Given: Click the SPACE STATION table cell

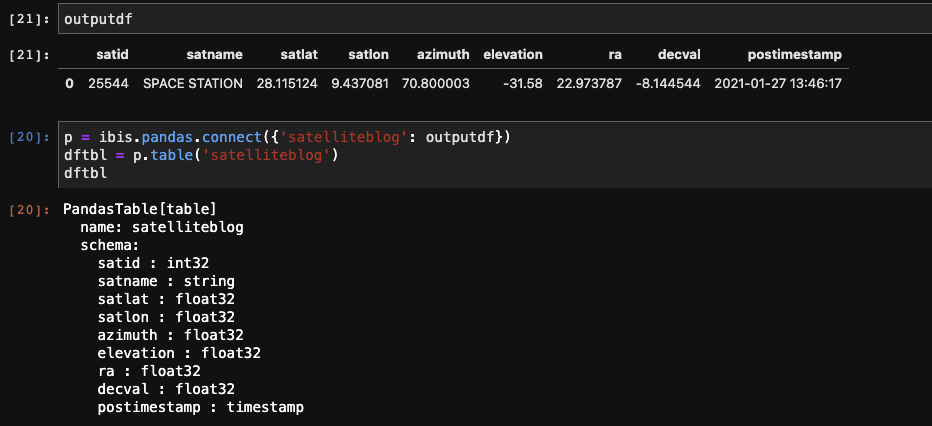Looking at the screenshot, I should pos(193,84).
